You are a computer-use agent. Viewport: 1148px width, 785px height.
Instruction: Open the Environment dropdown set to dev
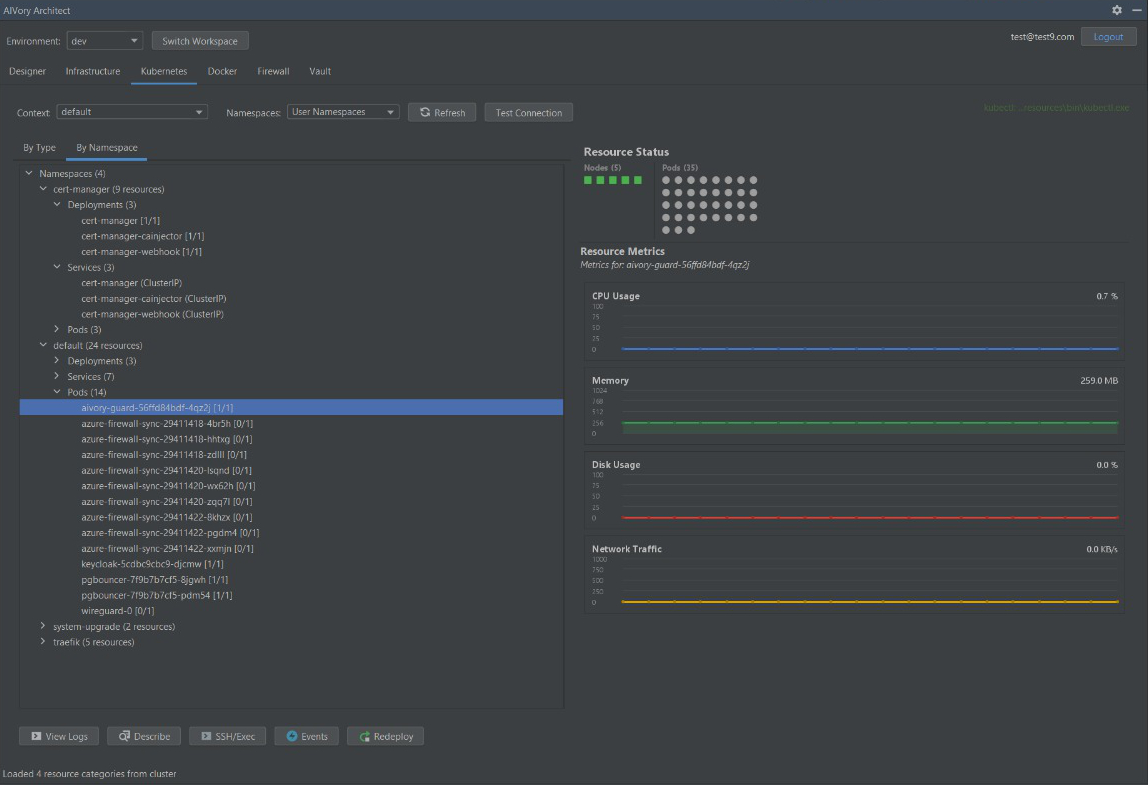click(x=105, y=41)
